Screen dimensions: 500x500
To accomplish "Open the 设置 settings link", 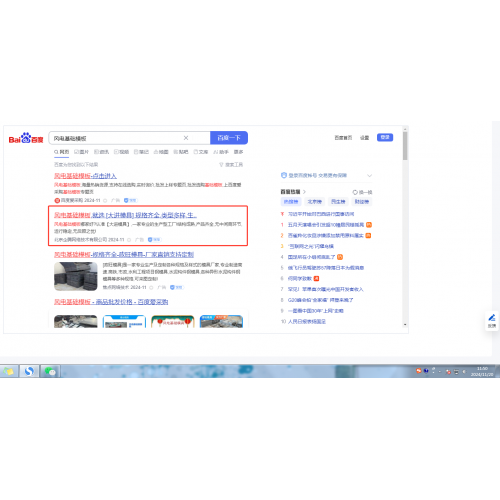I will pos(364,138).
